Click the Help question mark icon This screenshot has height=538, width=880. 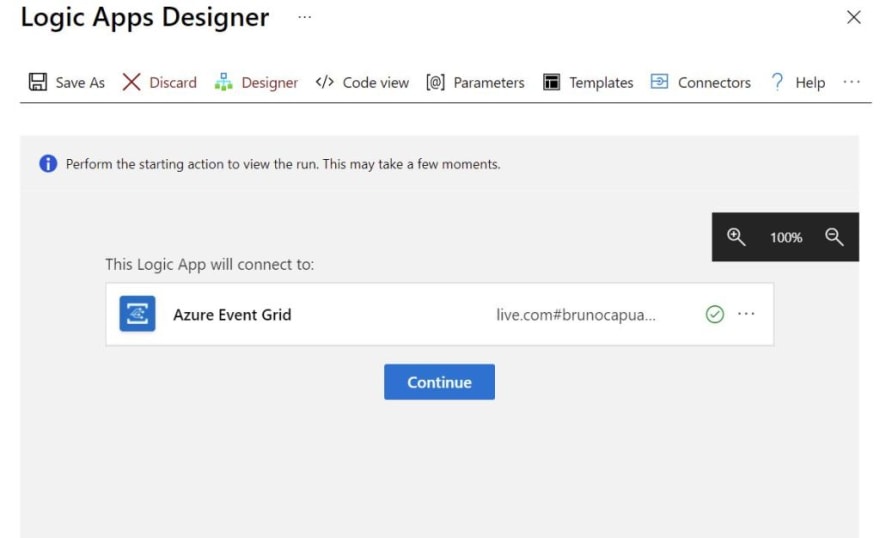[x=777, y=82]
